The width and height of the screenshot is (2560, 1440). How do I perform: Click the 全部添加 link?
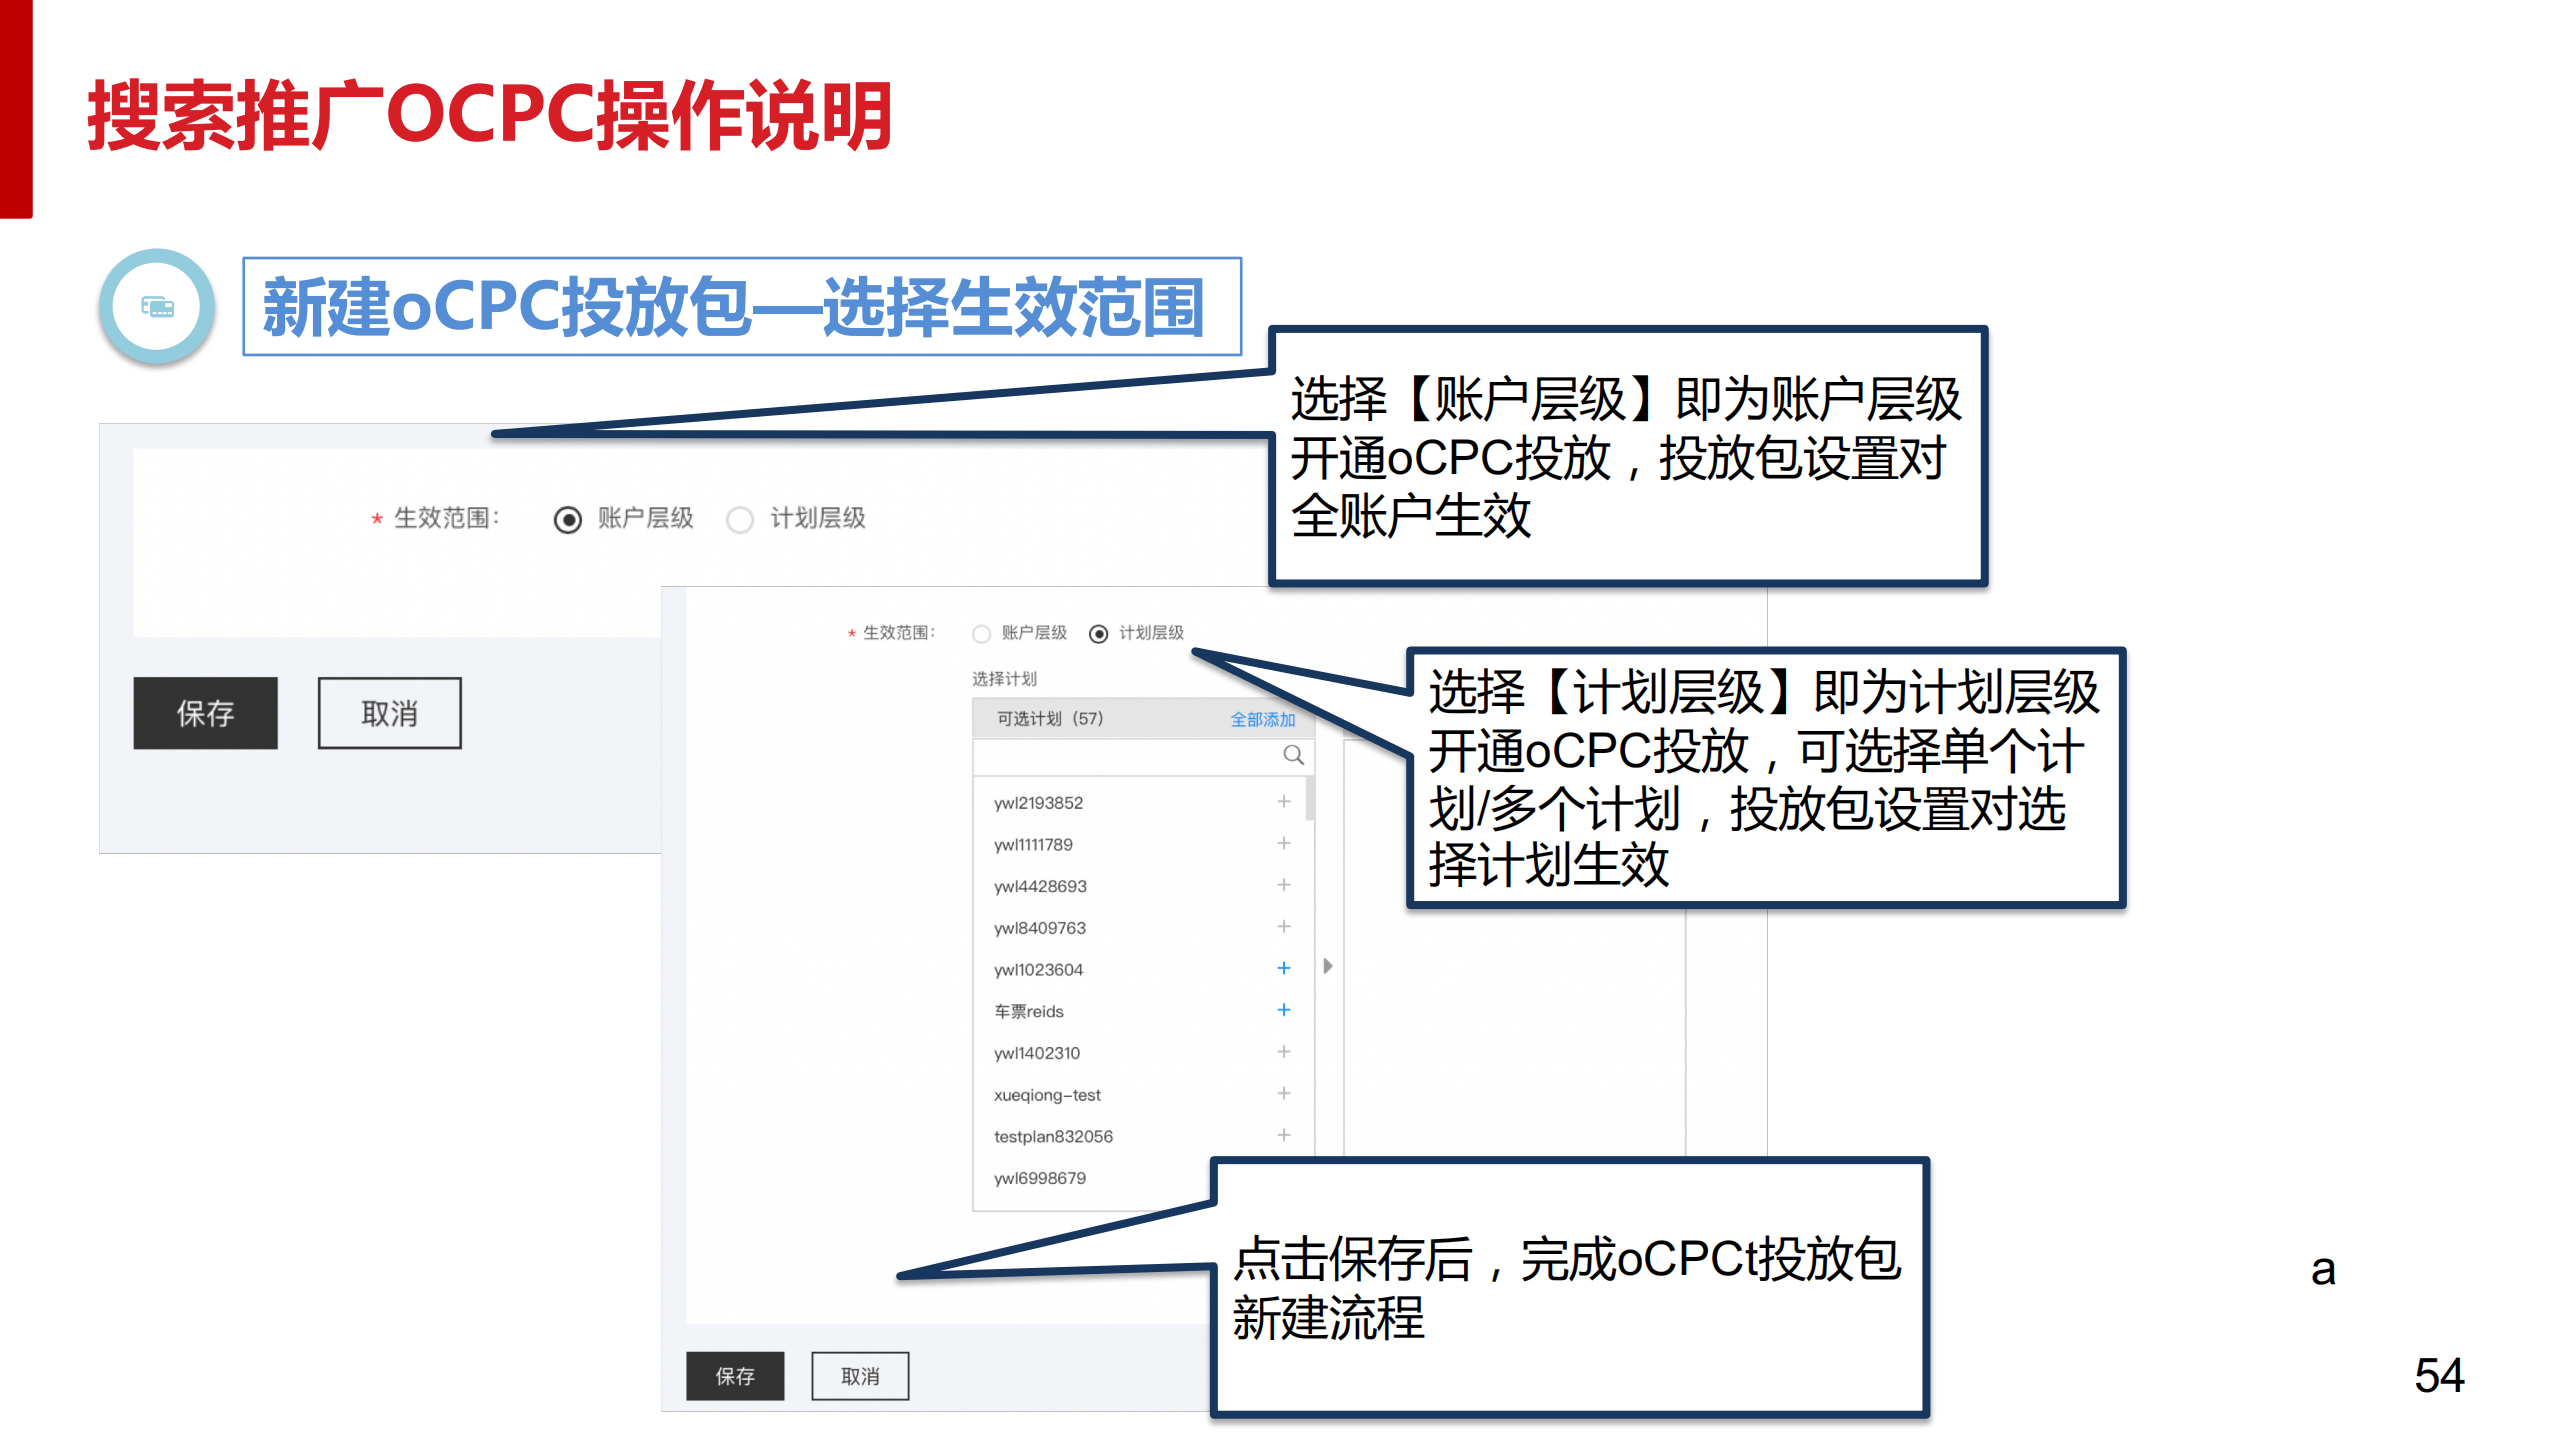[x=1262, y=719]
